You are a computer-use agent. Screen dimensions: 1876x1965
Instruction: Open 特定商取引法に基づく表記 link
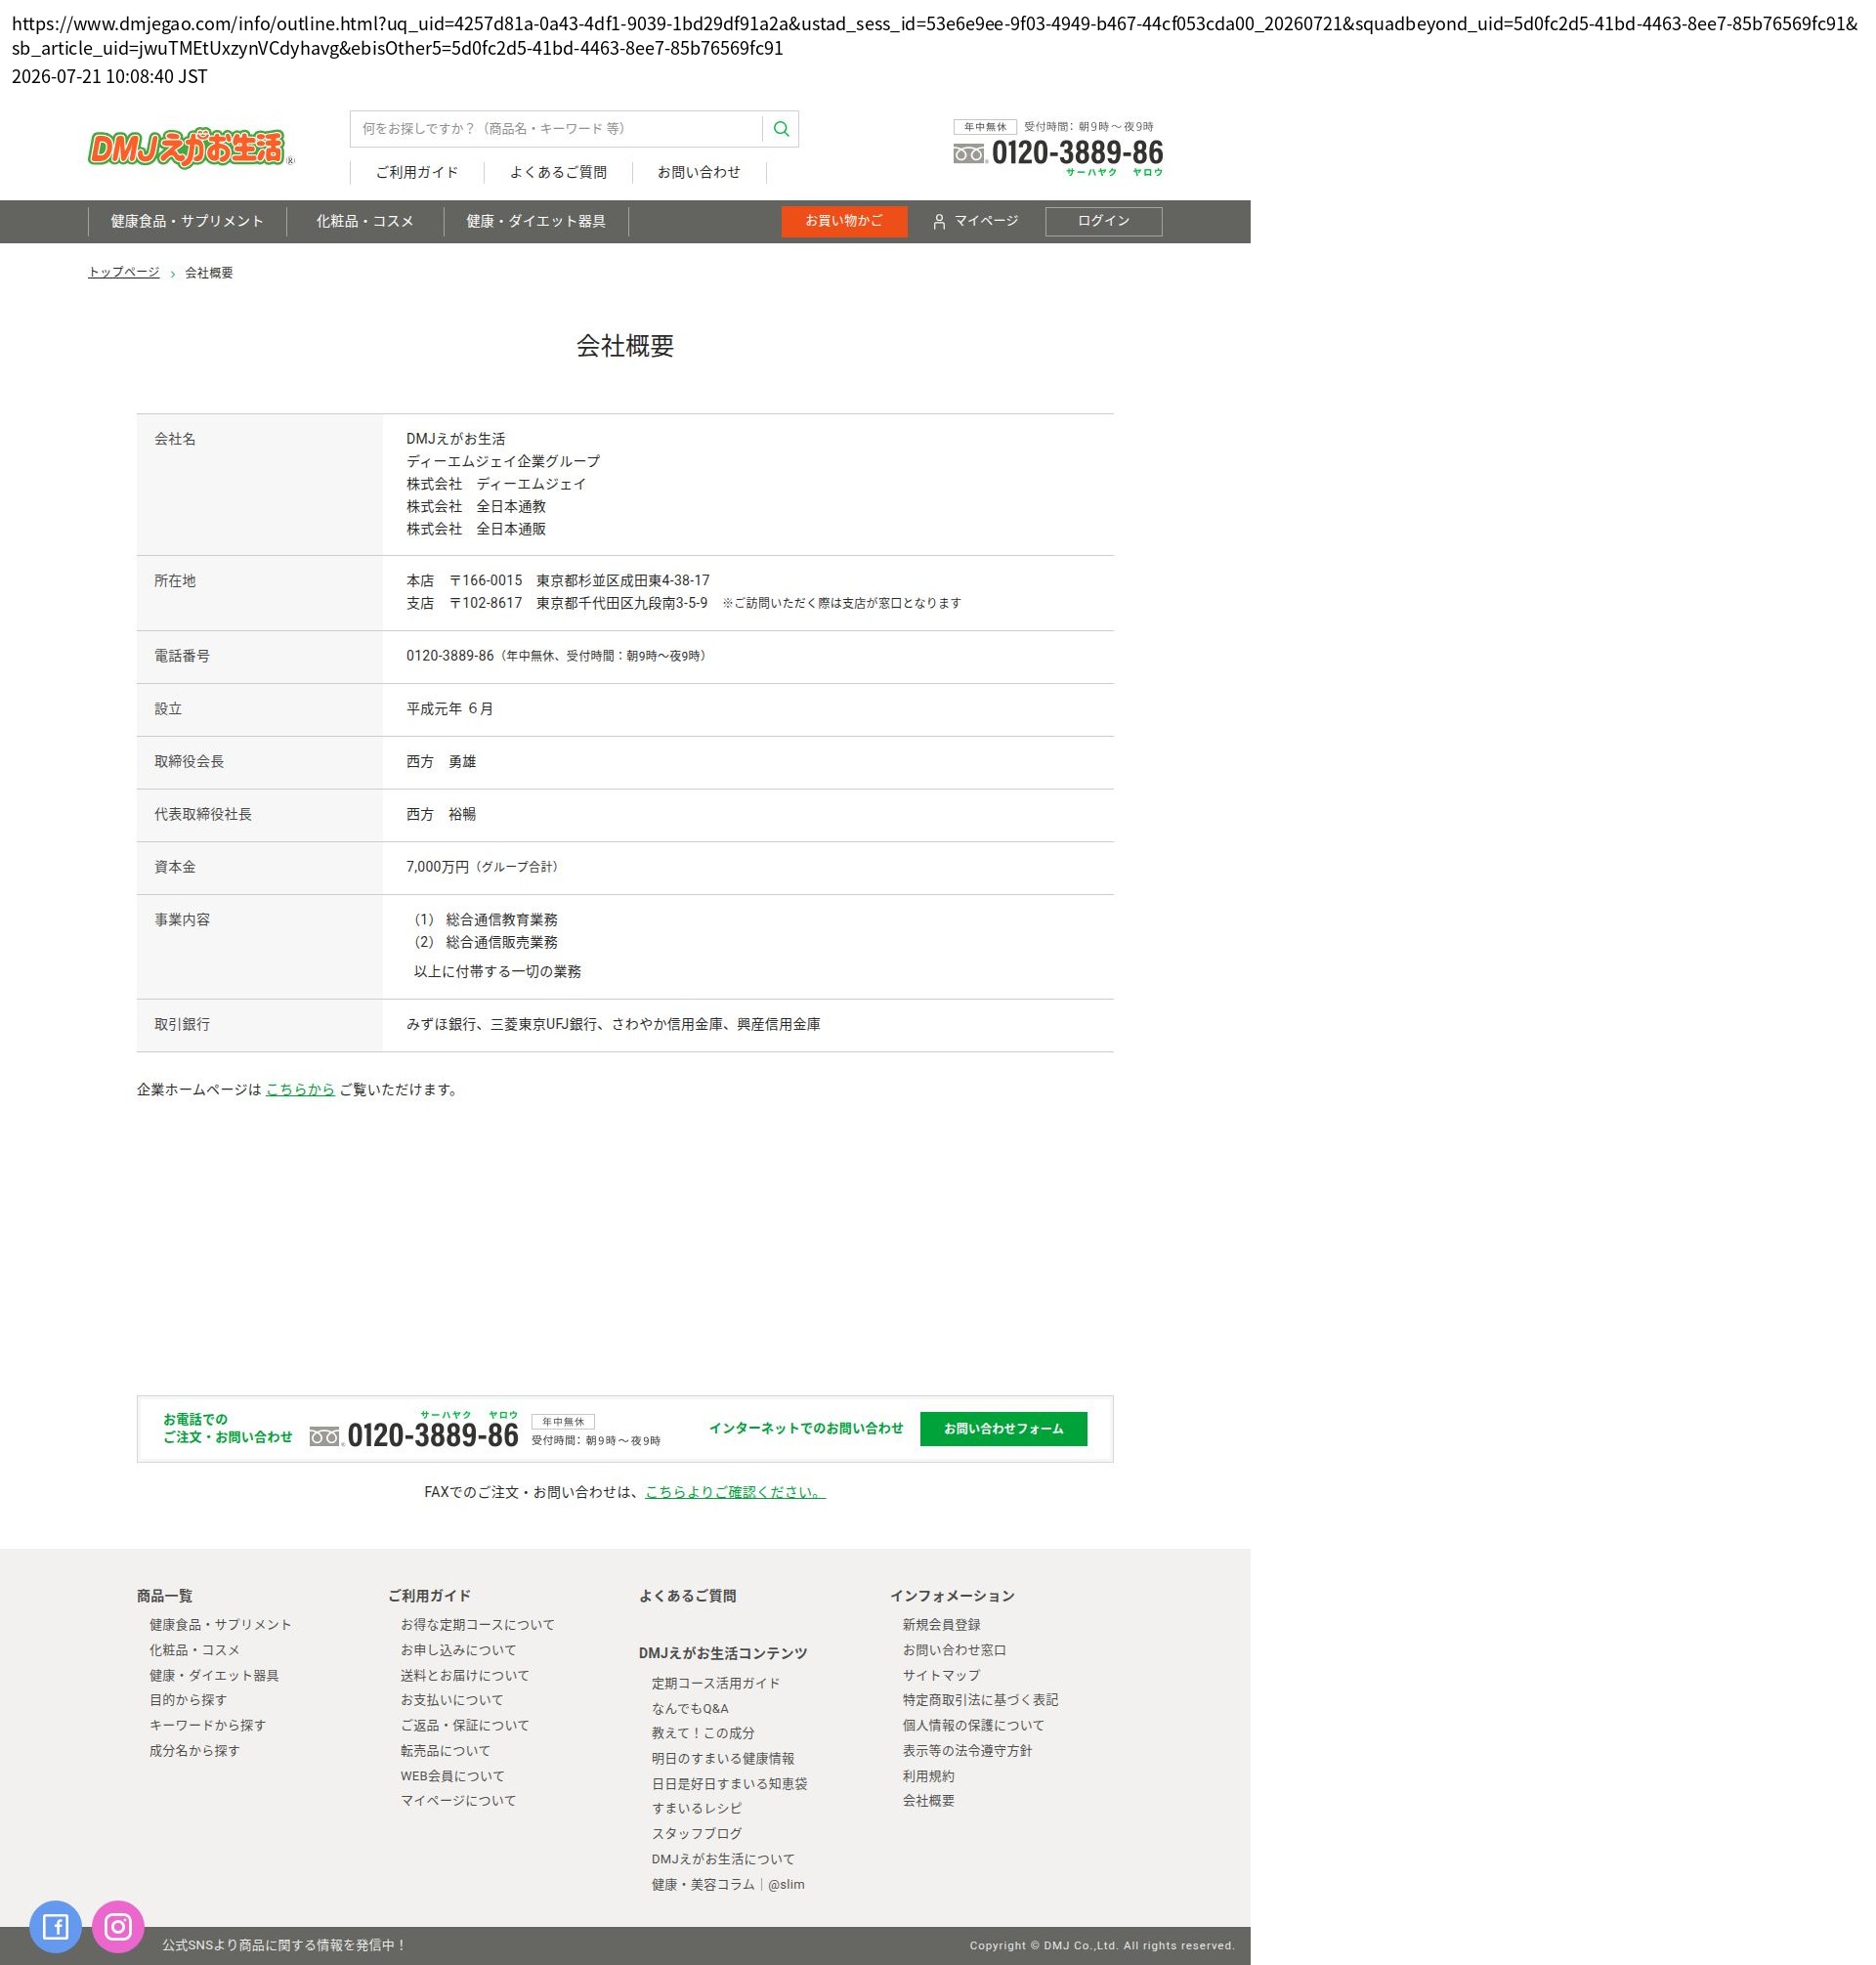[981, 1699]
